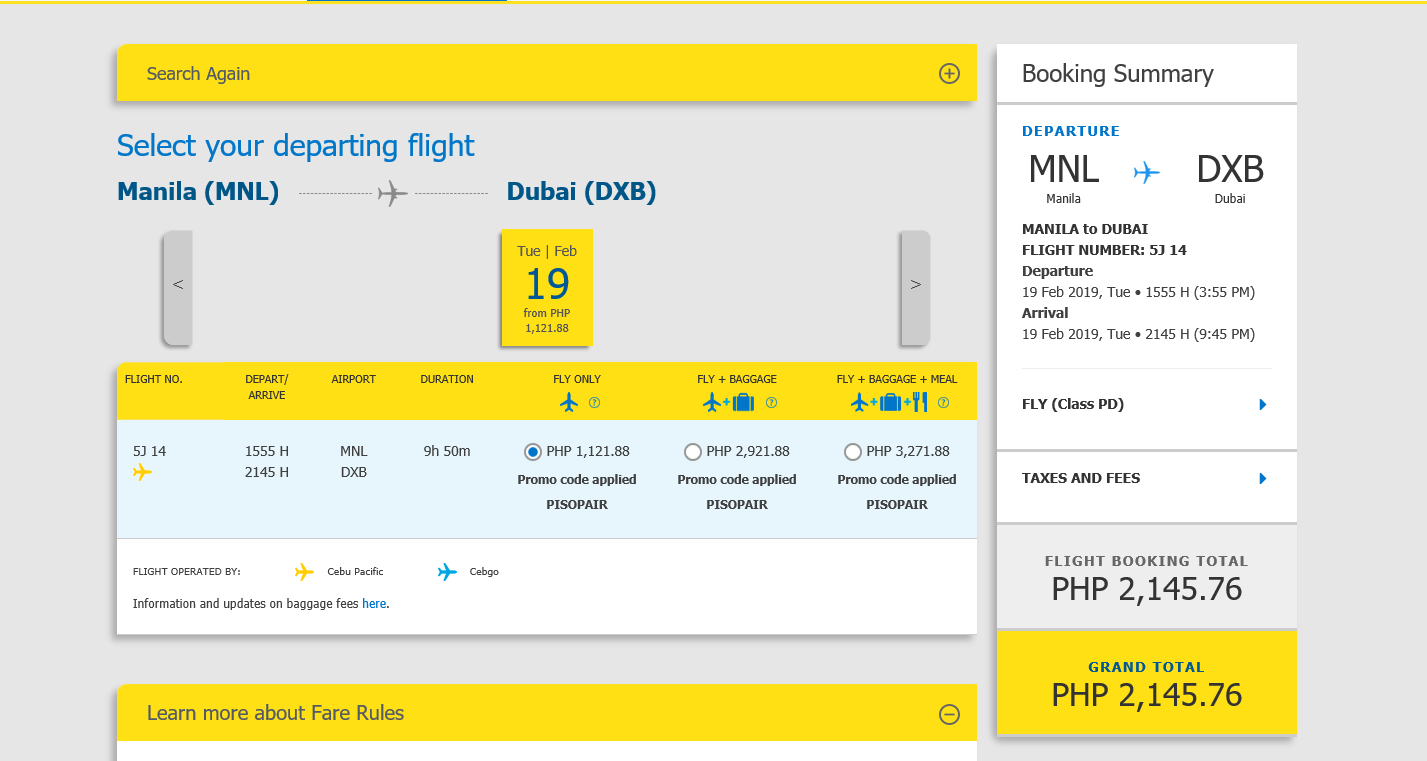This screenshot has height=761, width=1427.
Task: Collapse Fare Rules with the minus icon
Action: (x=949, y=714)
